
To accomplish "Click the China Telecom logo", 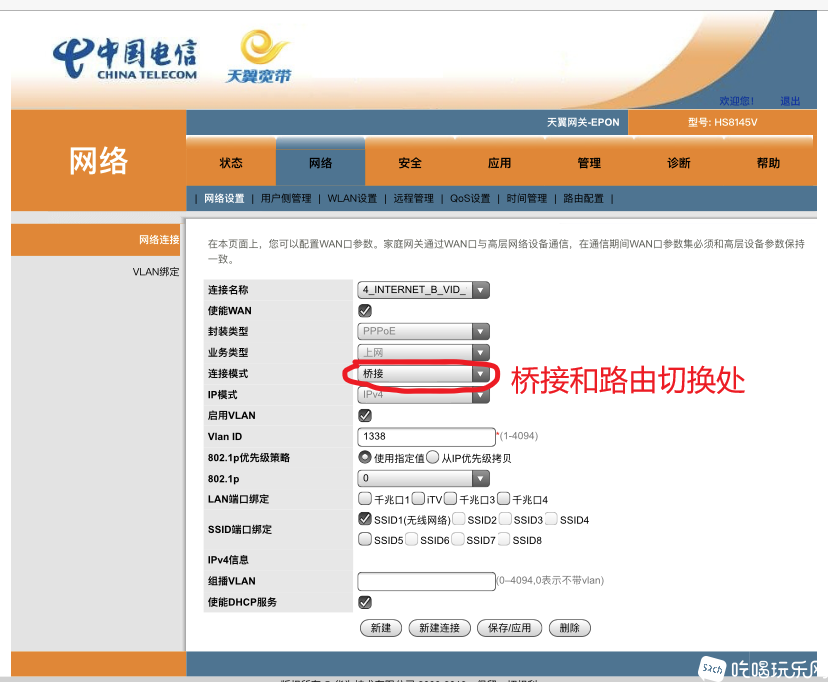I will pos(125,59).
